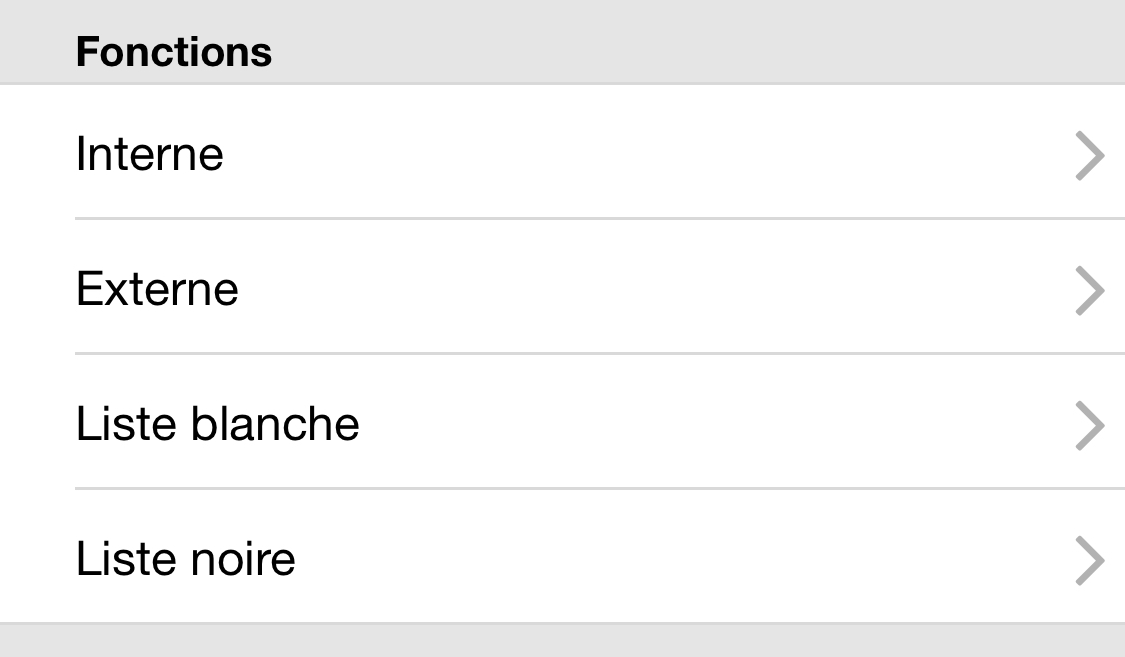Tap the chevron arrow beside Liste blanche
Viewport: 1125px width, 657px height.
(1089, 426)
